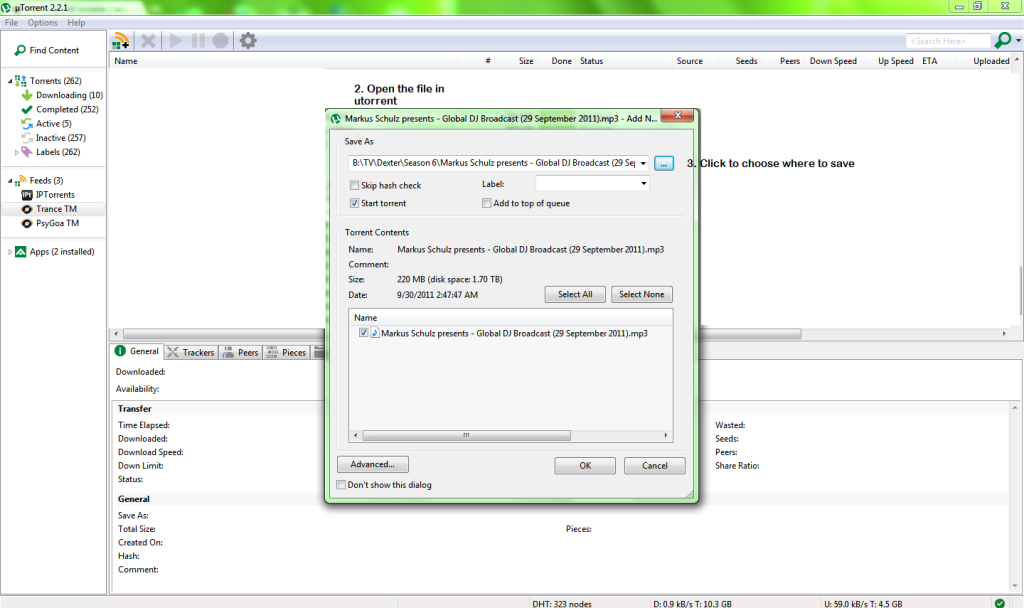Open the Label dropdown
The height and width of the screenshot is (608, 1024).
[643, 184]
